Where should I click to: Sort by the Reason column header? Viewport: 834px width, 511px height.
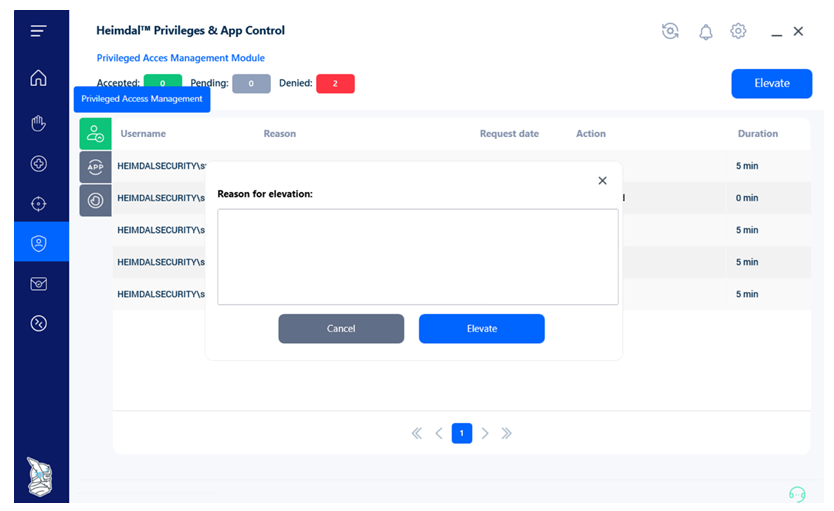coord(280,133)
